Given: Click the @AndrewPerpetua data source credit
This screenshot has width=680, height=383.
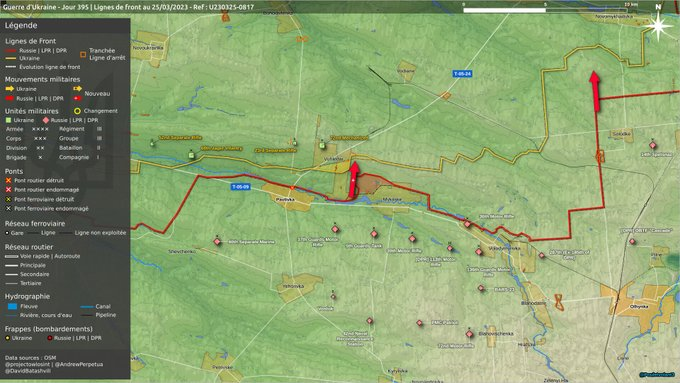Looking at the screenshot, I should tap(78, 364).
